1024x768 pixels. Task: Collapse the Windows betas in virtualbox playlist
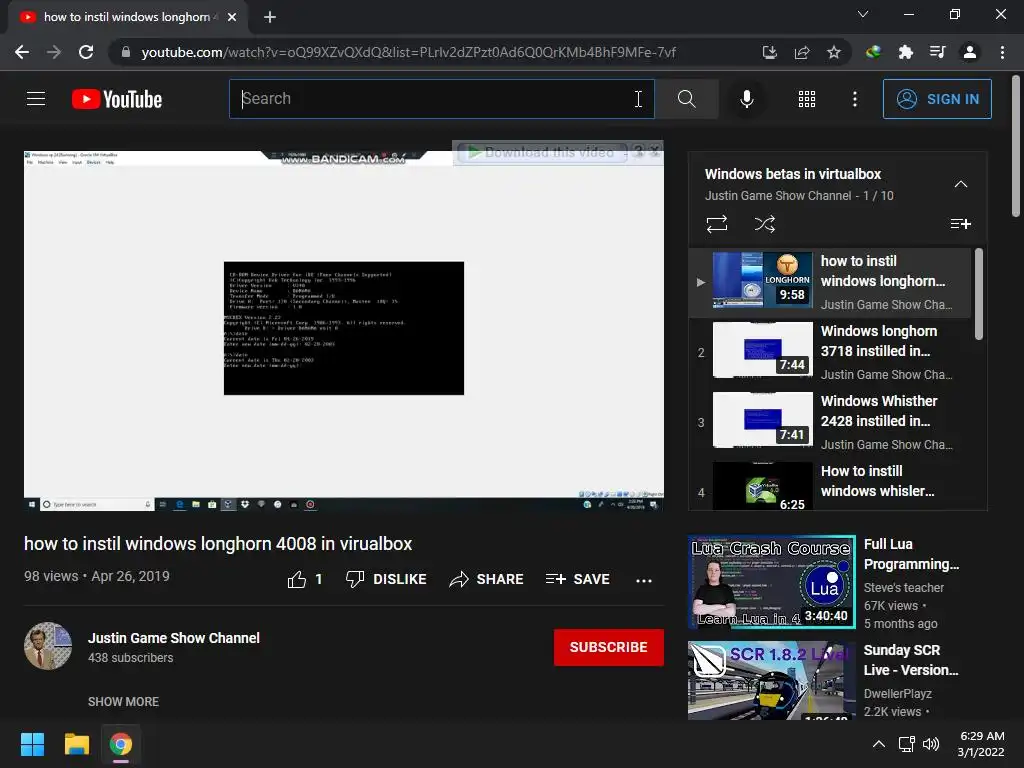pyautogui.click(x=961, y=184)
